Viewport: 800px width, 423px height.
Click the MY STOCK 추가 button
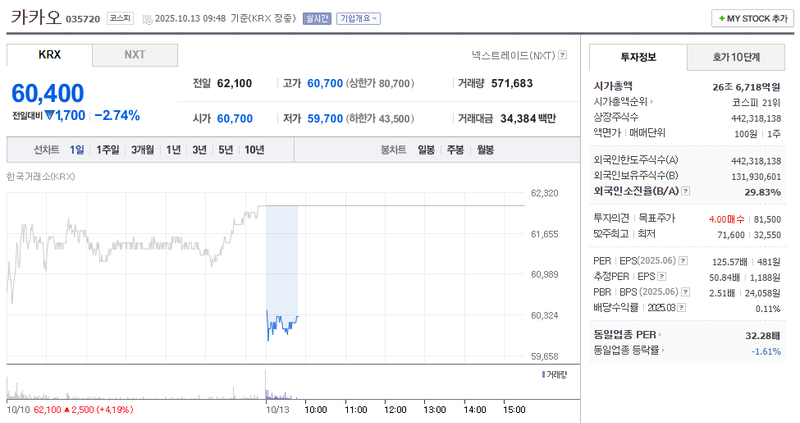click(750, 18)
